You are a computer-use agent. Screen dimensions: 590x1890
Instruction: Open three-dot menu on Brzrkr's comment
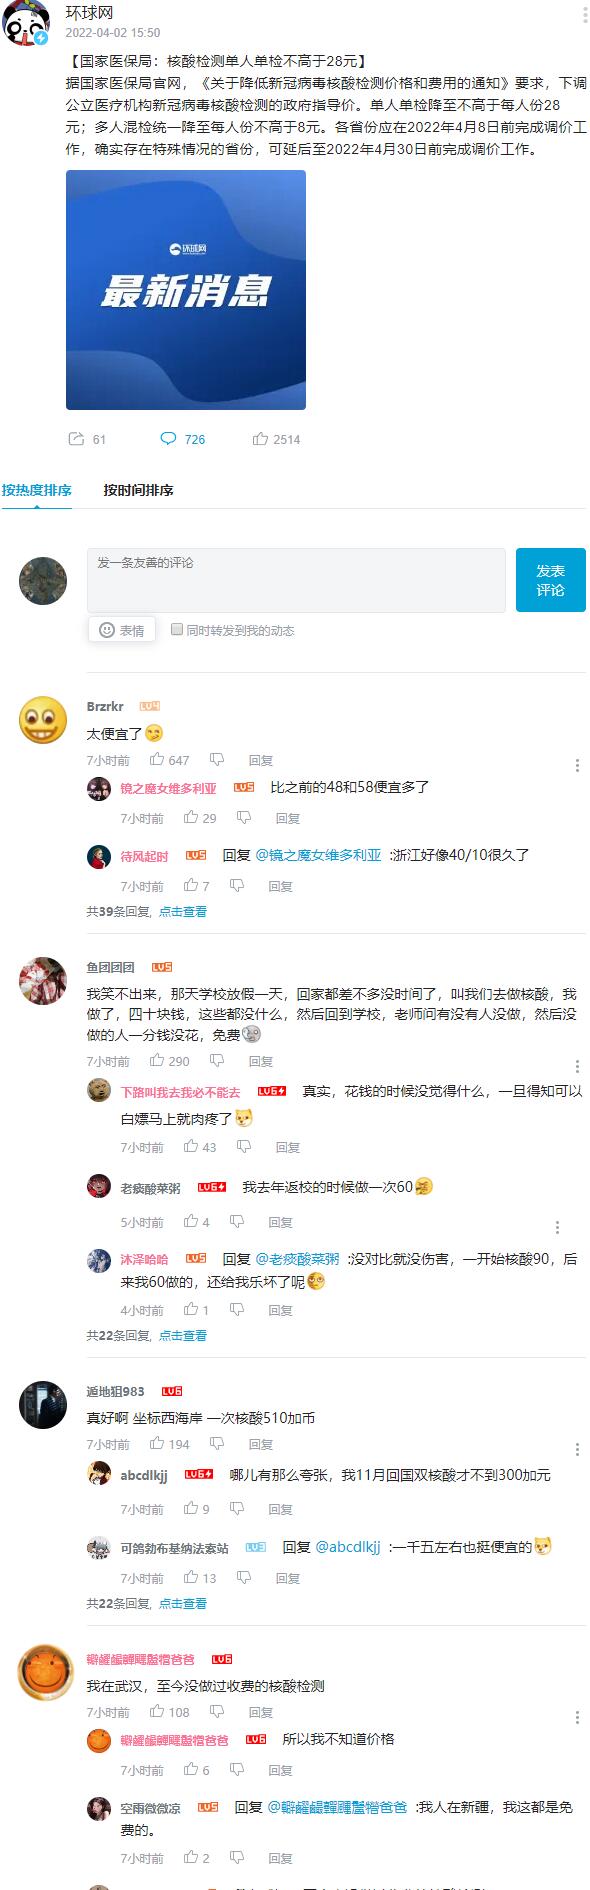point(577,765)
